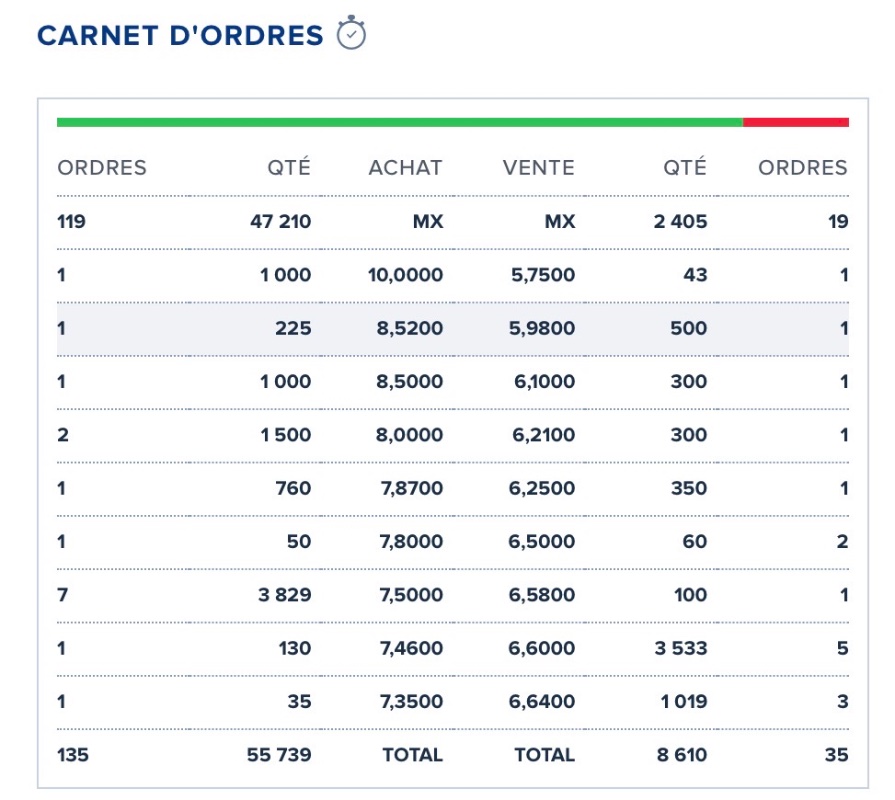Click the sell quantity 3 533
Image resolution: width=895 pixels, height=800 pixels.
(x=681, y=648)
